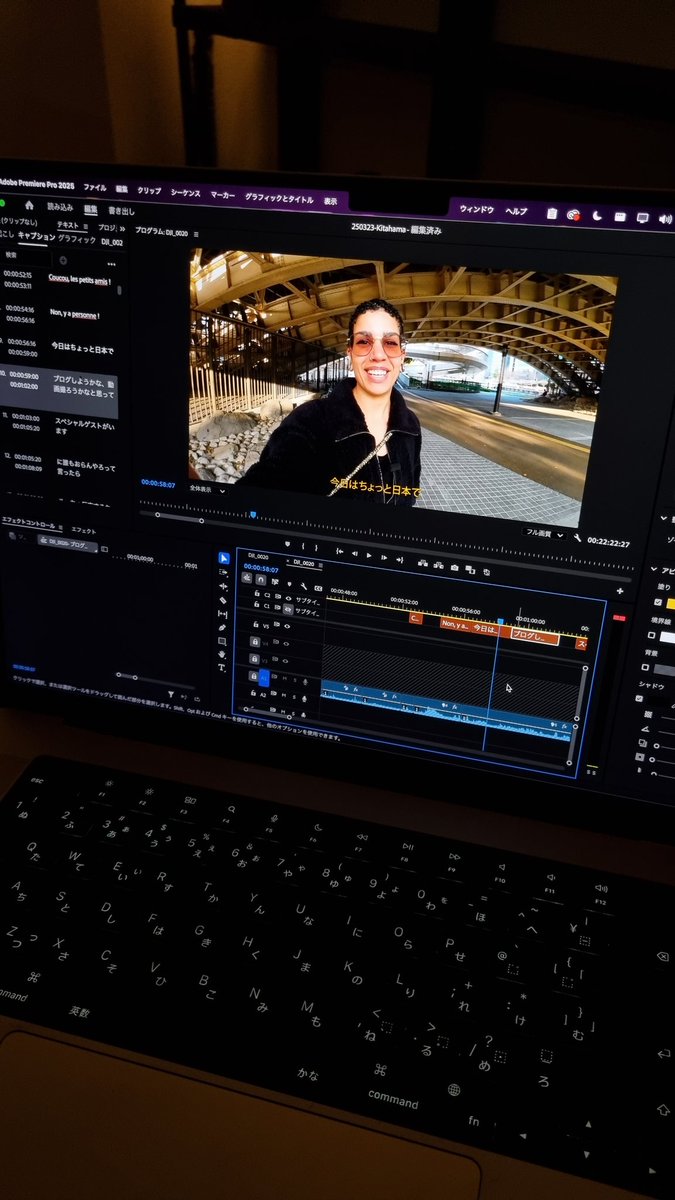
Task: Toggle Focus moon icon in menu bar
Action: [597, 215]
